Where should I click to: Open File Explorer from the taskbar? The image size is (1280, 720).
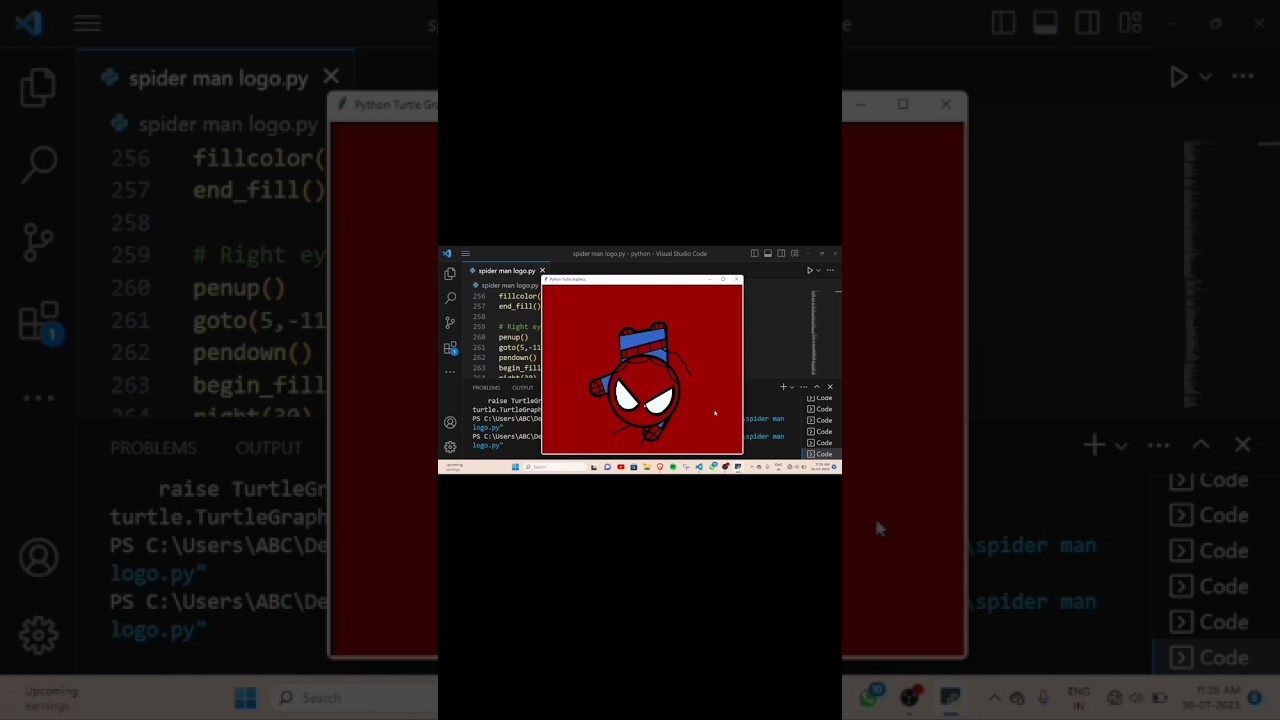click(647, 467)
